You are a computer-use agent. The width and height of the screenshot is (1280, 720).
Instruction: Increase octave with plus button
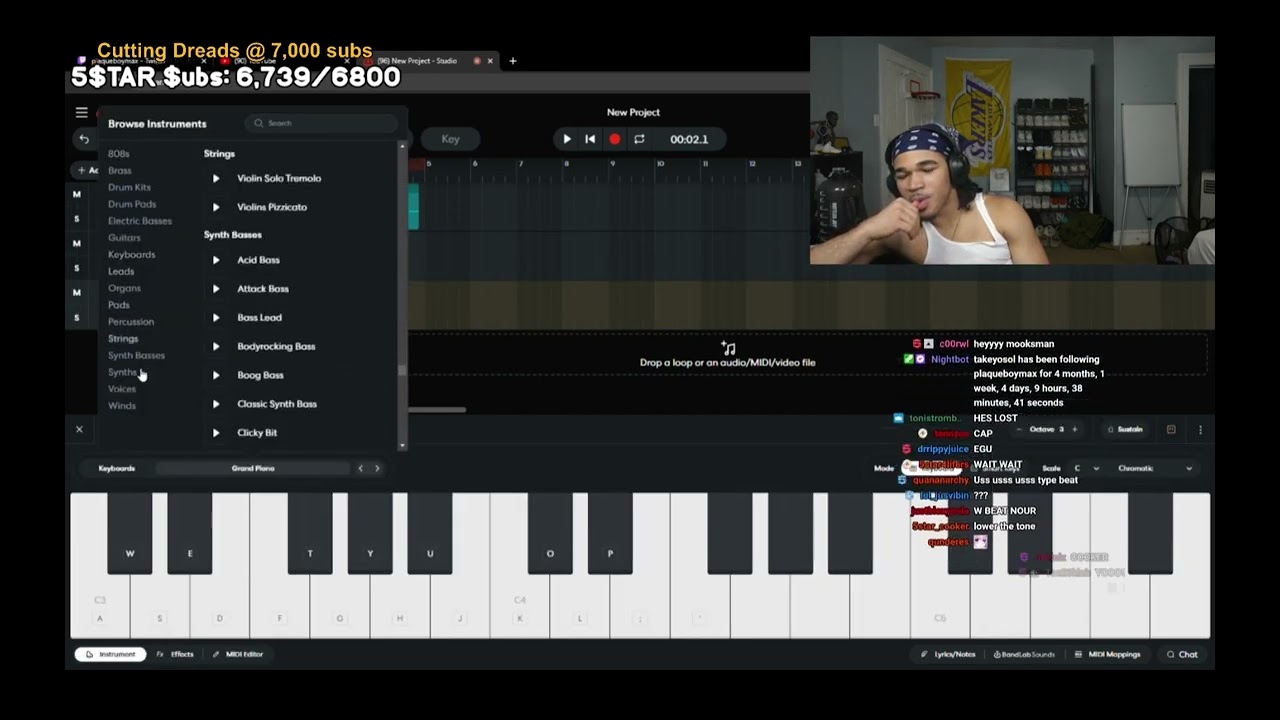(1075, 429)
